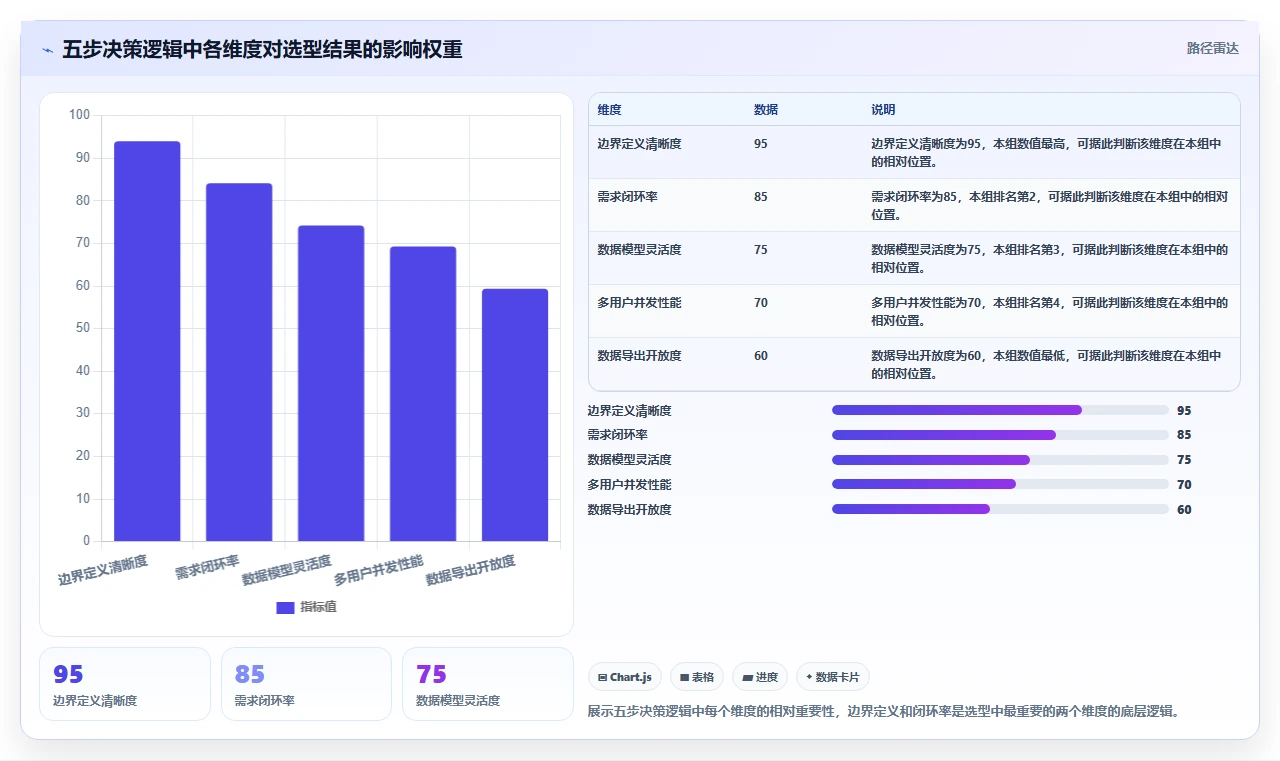Viewport: 1280px width, 761px height.
Task: Click the x-axis label 数据导出开放度
Action: point(471,570)
